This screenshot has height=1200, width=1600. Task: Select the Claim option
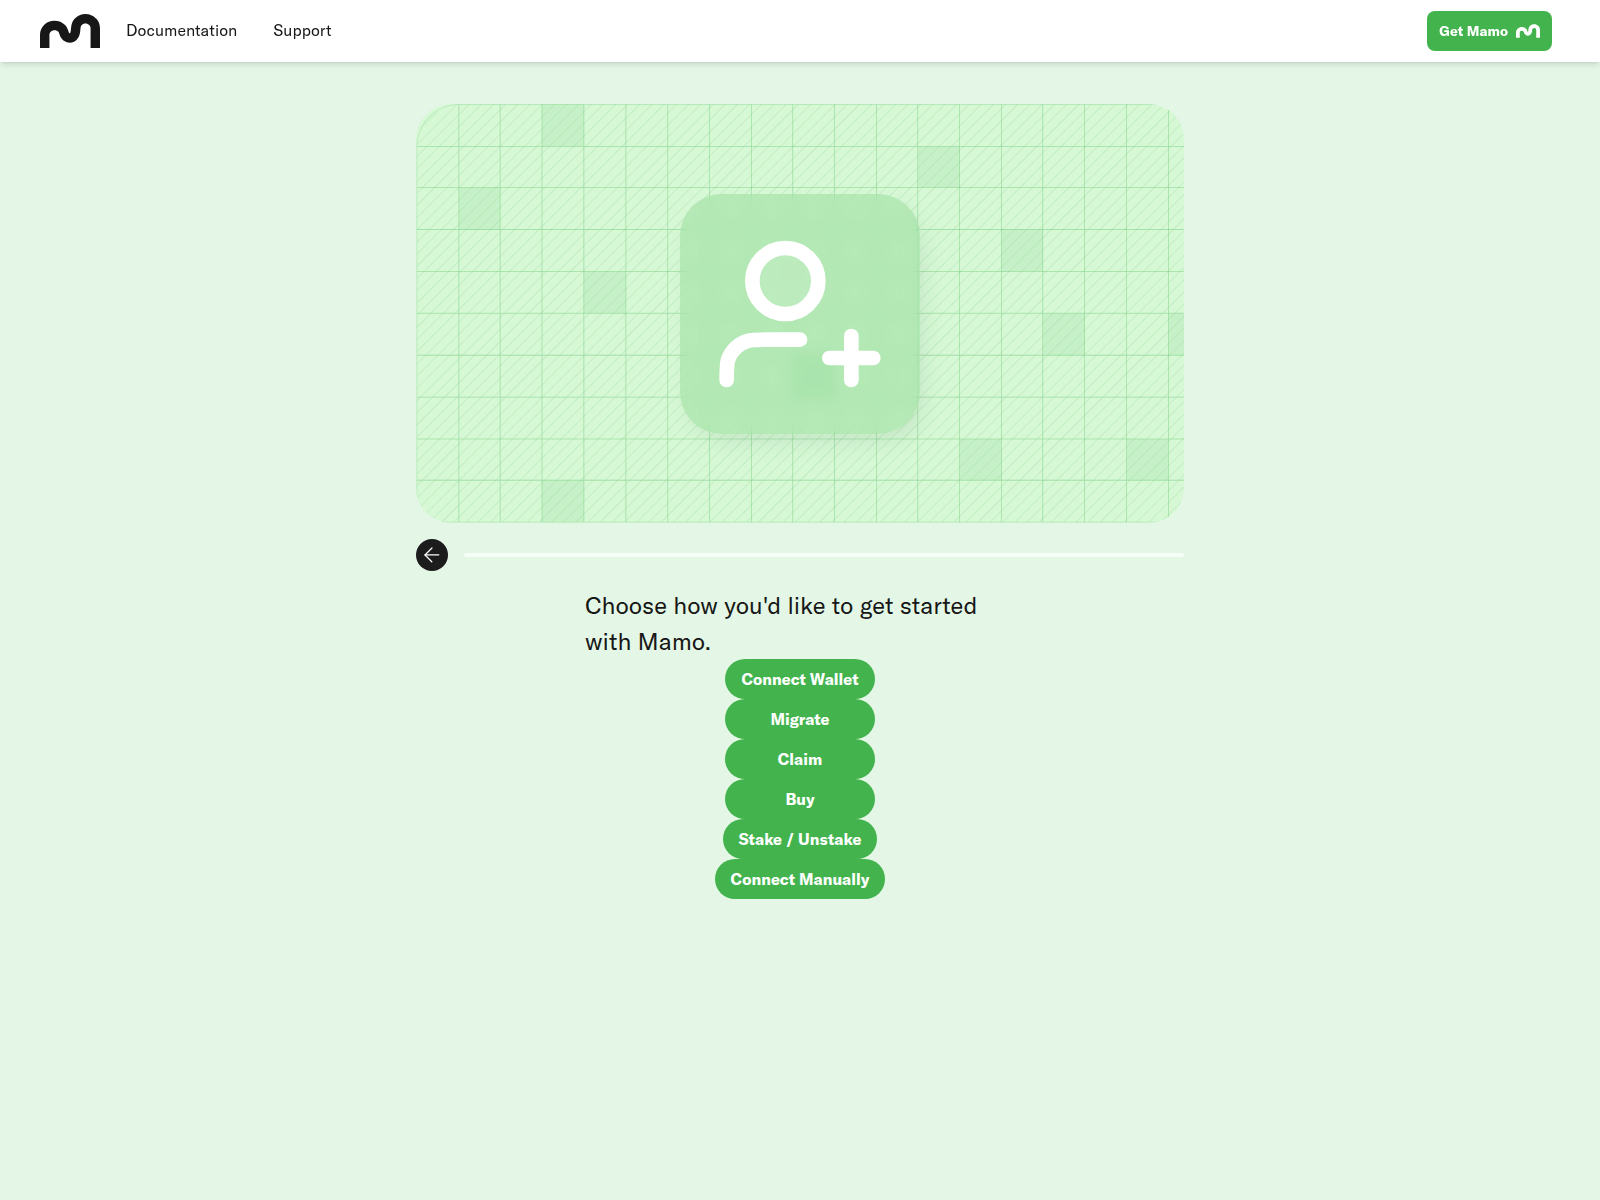click(x=799, y=759)
